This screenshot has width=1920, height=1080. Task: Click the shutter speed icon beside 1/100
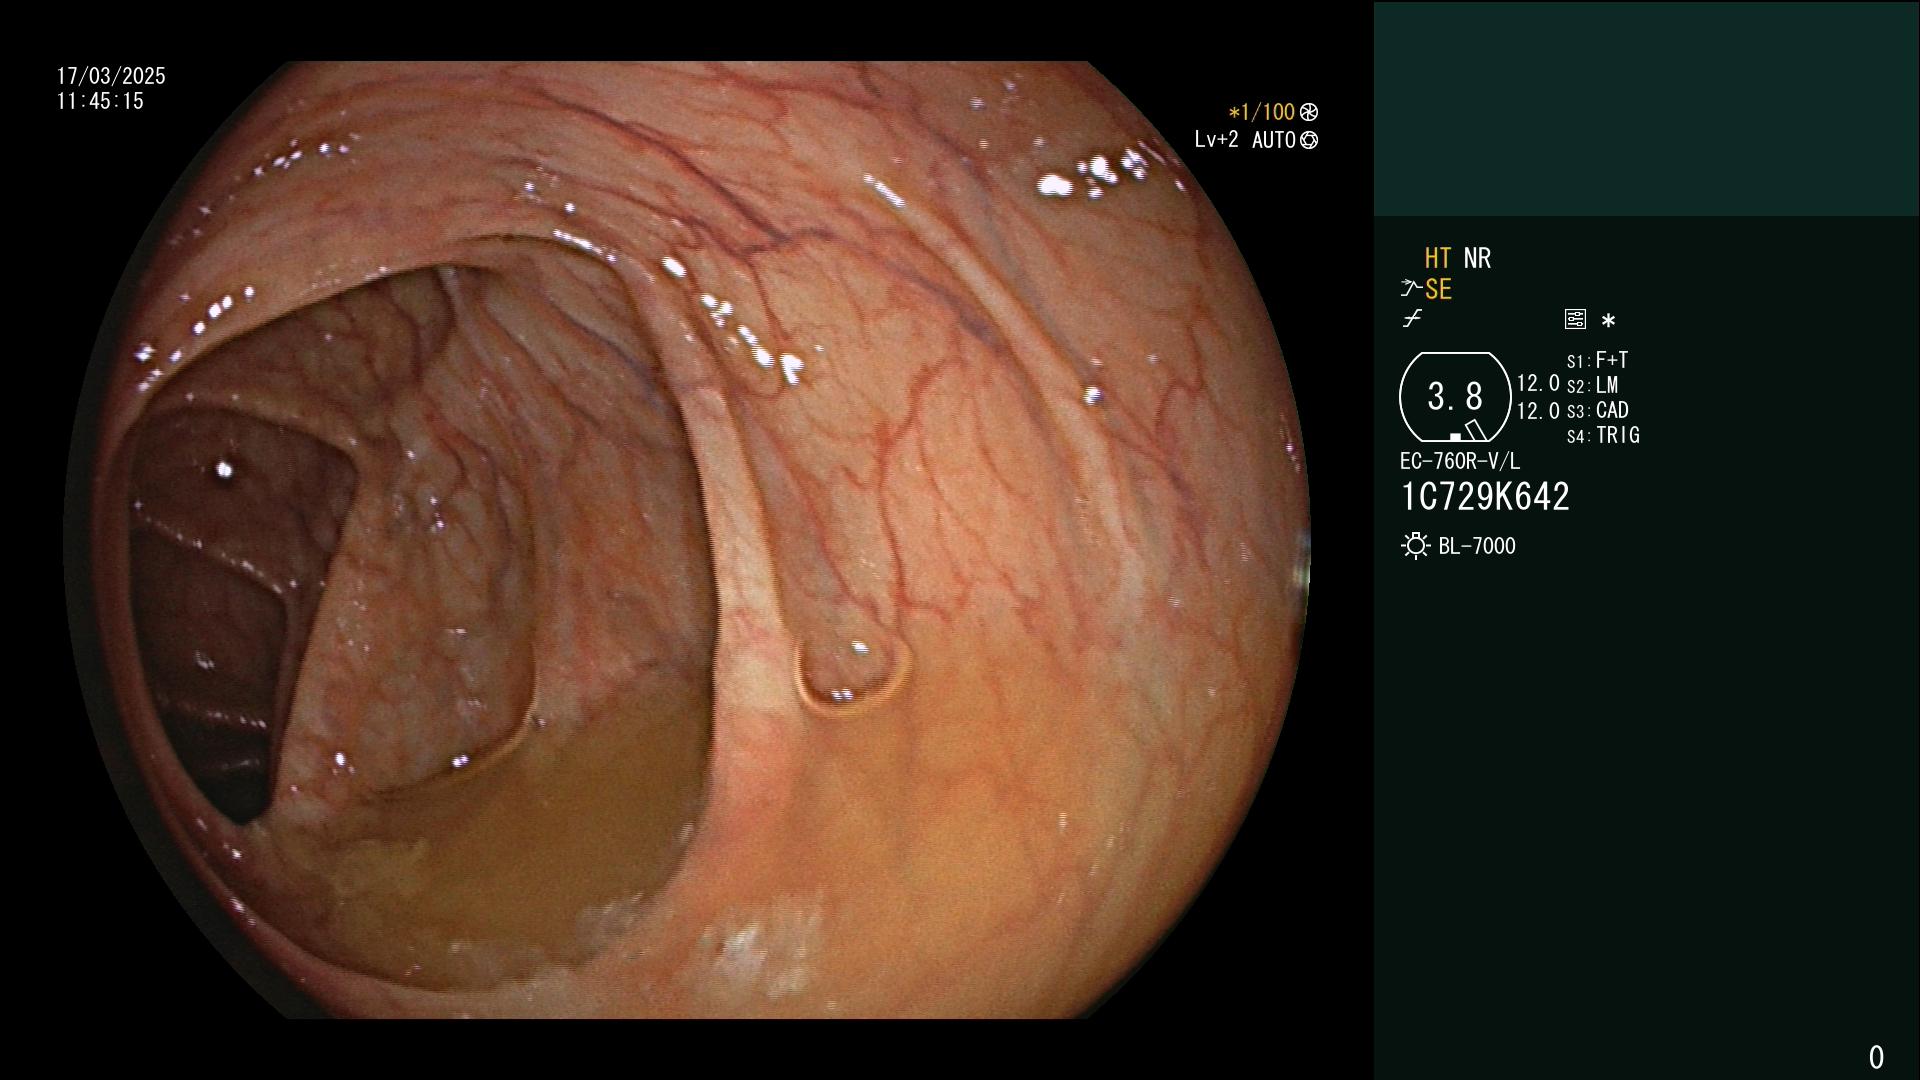pos(1309,112)
